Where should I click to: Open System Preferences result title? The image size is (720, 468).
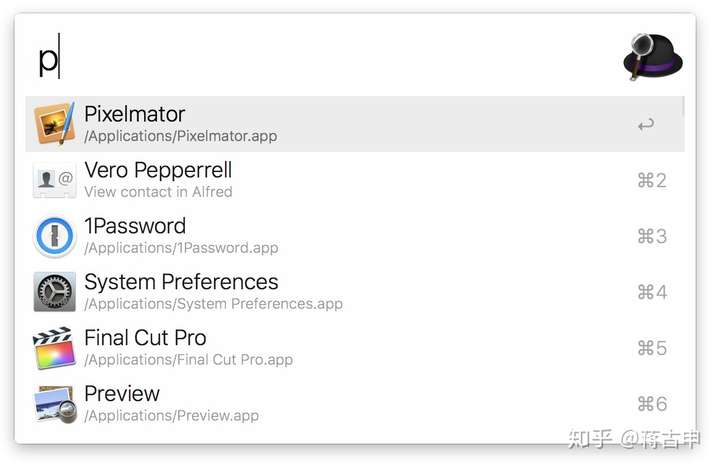click(181, 282)
